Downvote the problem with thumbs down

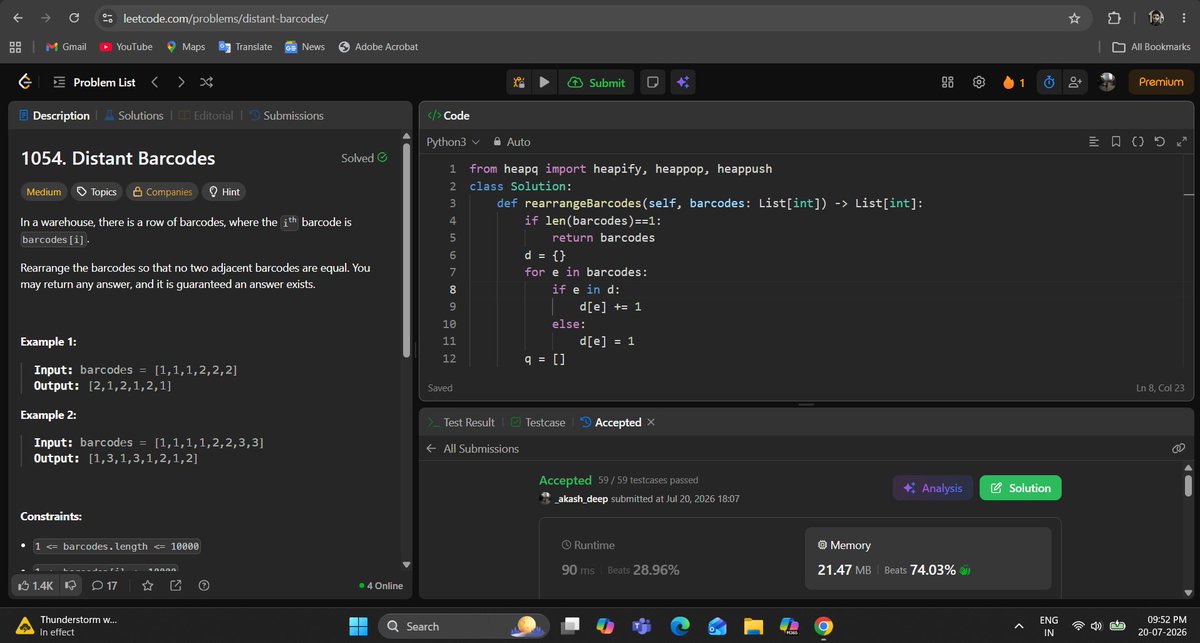pos(71,585)
